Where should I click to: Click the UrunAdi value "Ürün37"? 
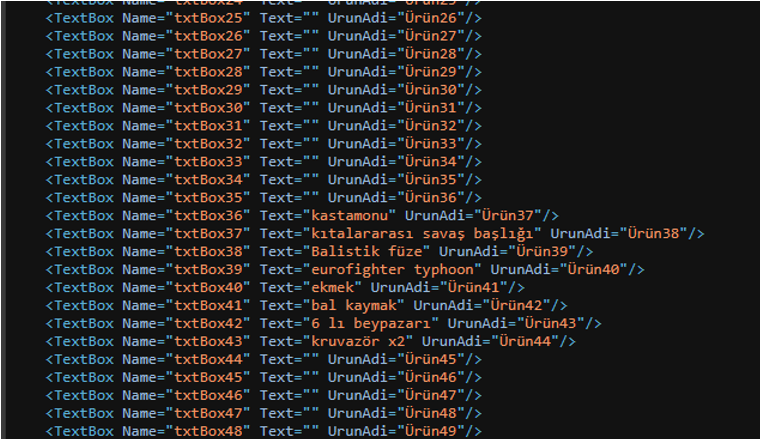508,216
